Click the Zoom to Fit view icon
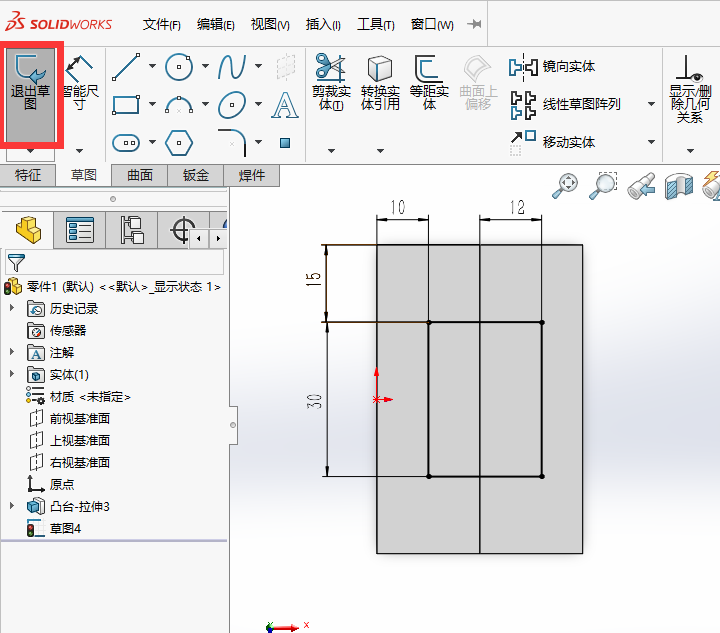The height and width of the screenshot is (633, 720). pyautogui.click(x=565, y=185)
